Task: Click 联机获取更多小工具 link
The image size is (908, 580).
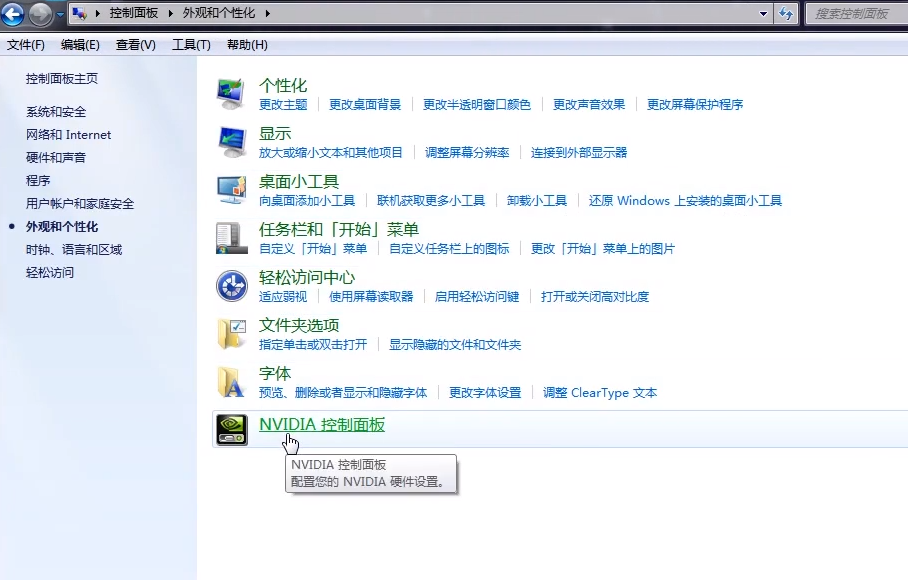Action: tap(431, 200)
